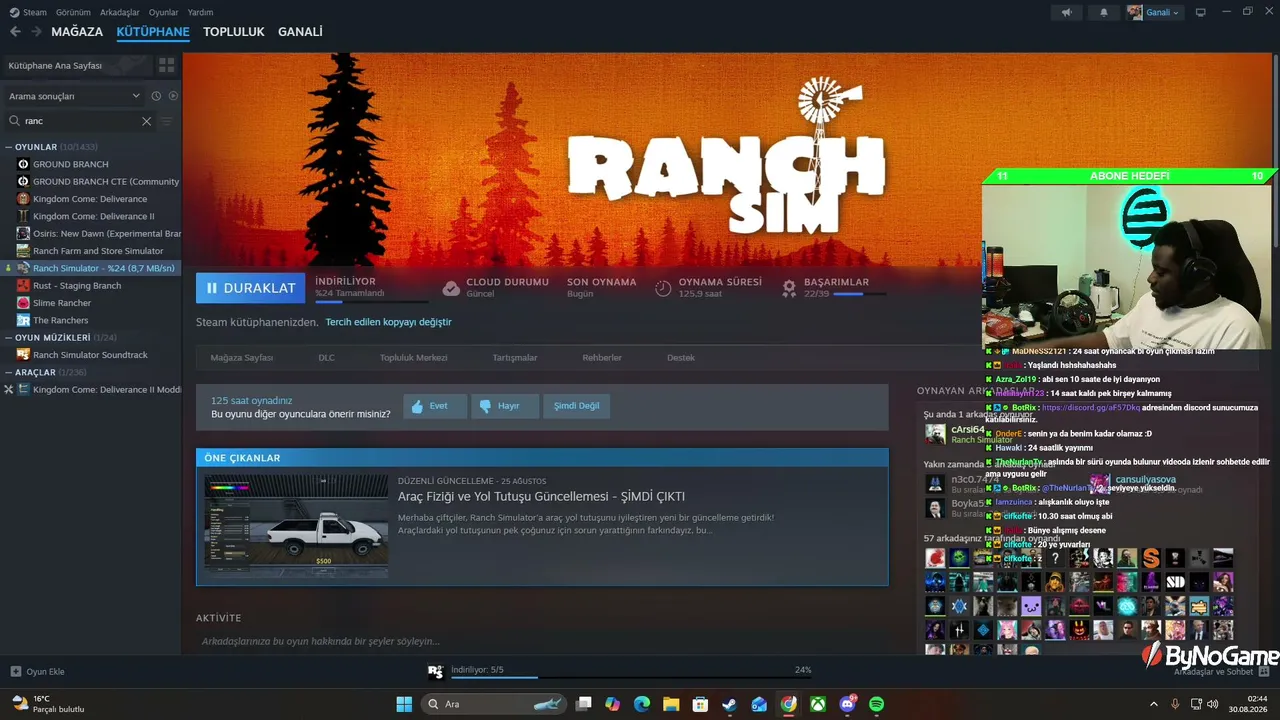Open the Oyunlar menu

click(164, 12)
